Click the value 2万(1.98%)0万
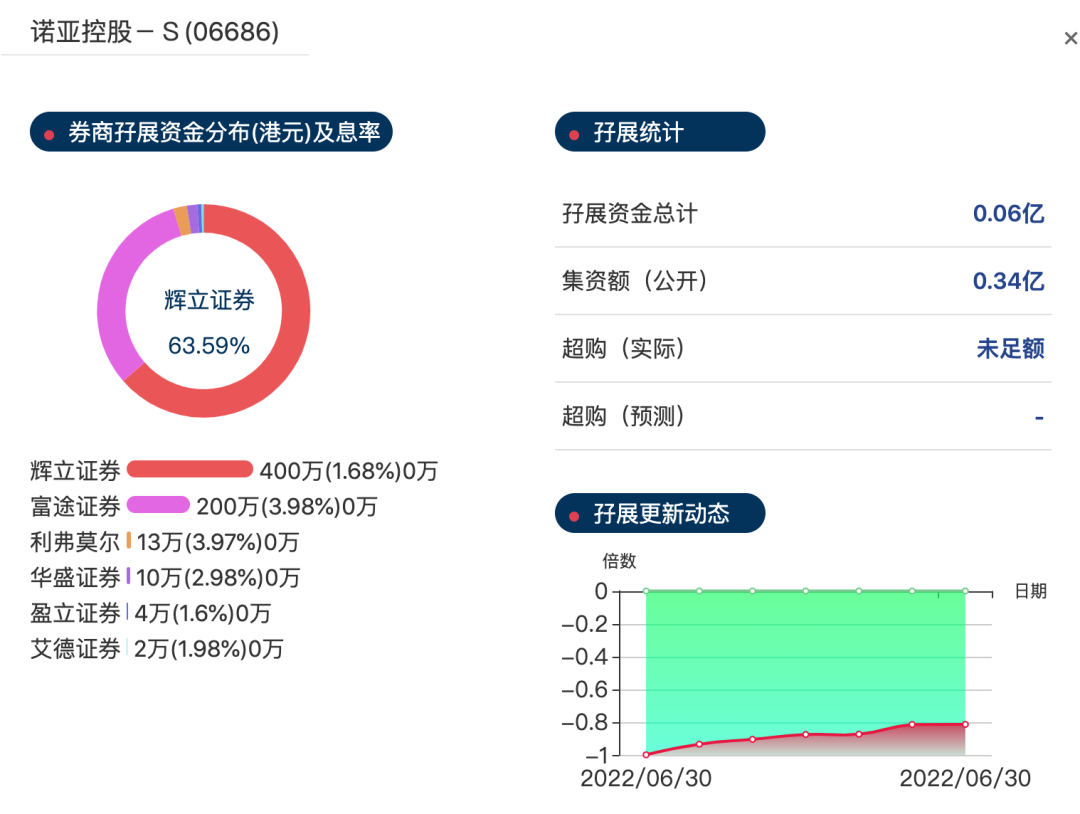1080x814 pixels. click(x=208, y=649)
